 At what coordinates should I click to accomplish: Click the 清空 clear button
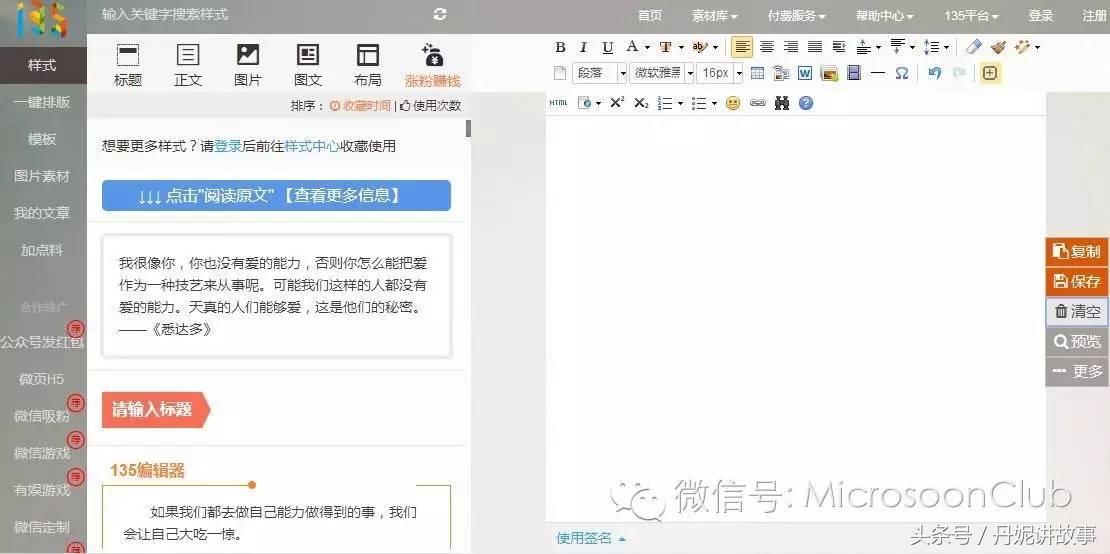pyautogui.click(x=1077, y=311)
